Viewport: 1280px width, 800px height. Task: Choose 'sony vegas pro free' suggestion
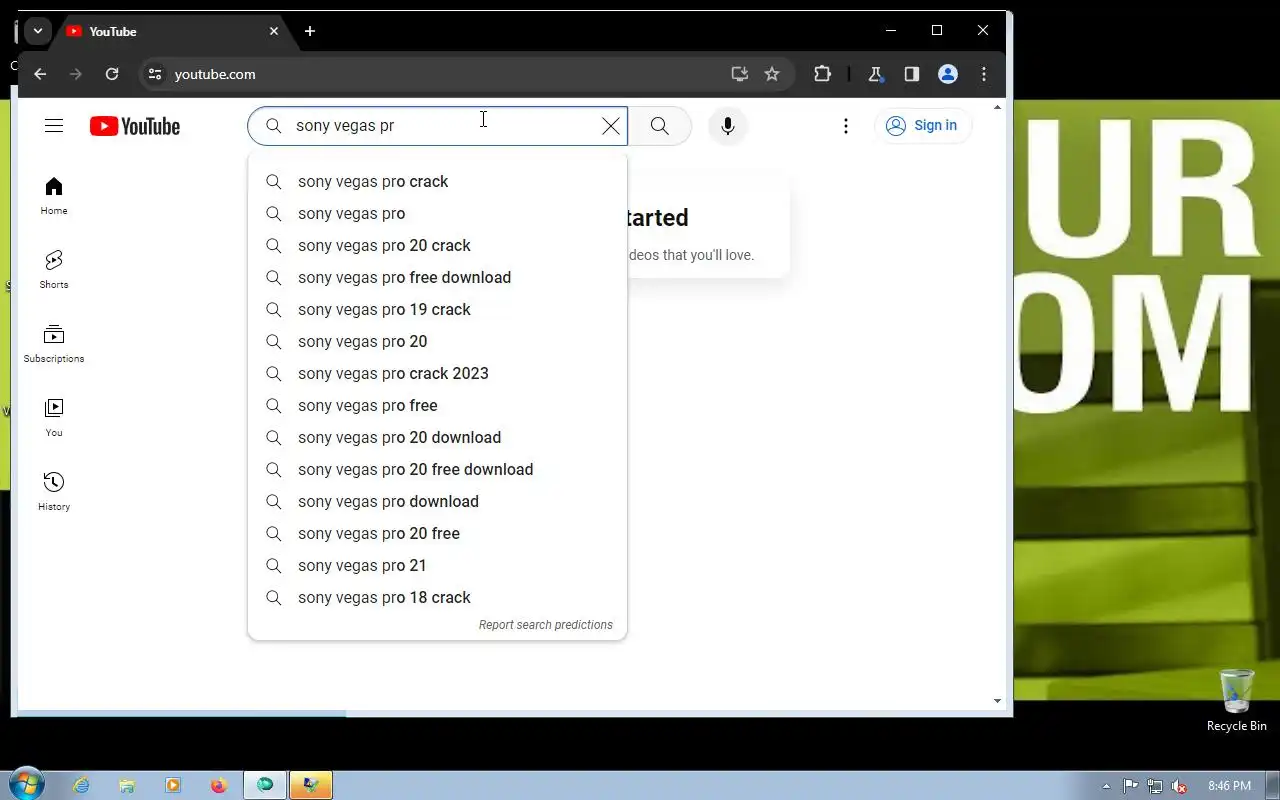pos(437,405)
